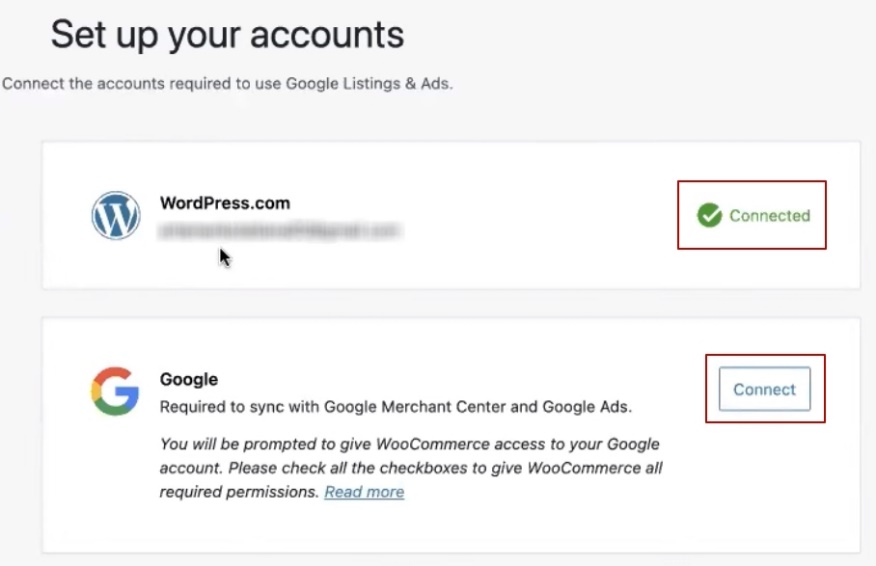Click the Google G logo icon
This screenshot has width=876, height=566.
tap(115, 391)
